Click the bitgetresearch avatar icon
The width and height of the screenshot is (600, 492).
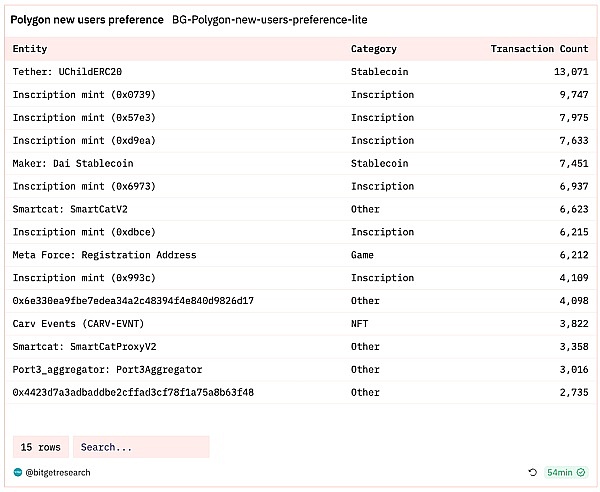coord(18,472)
